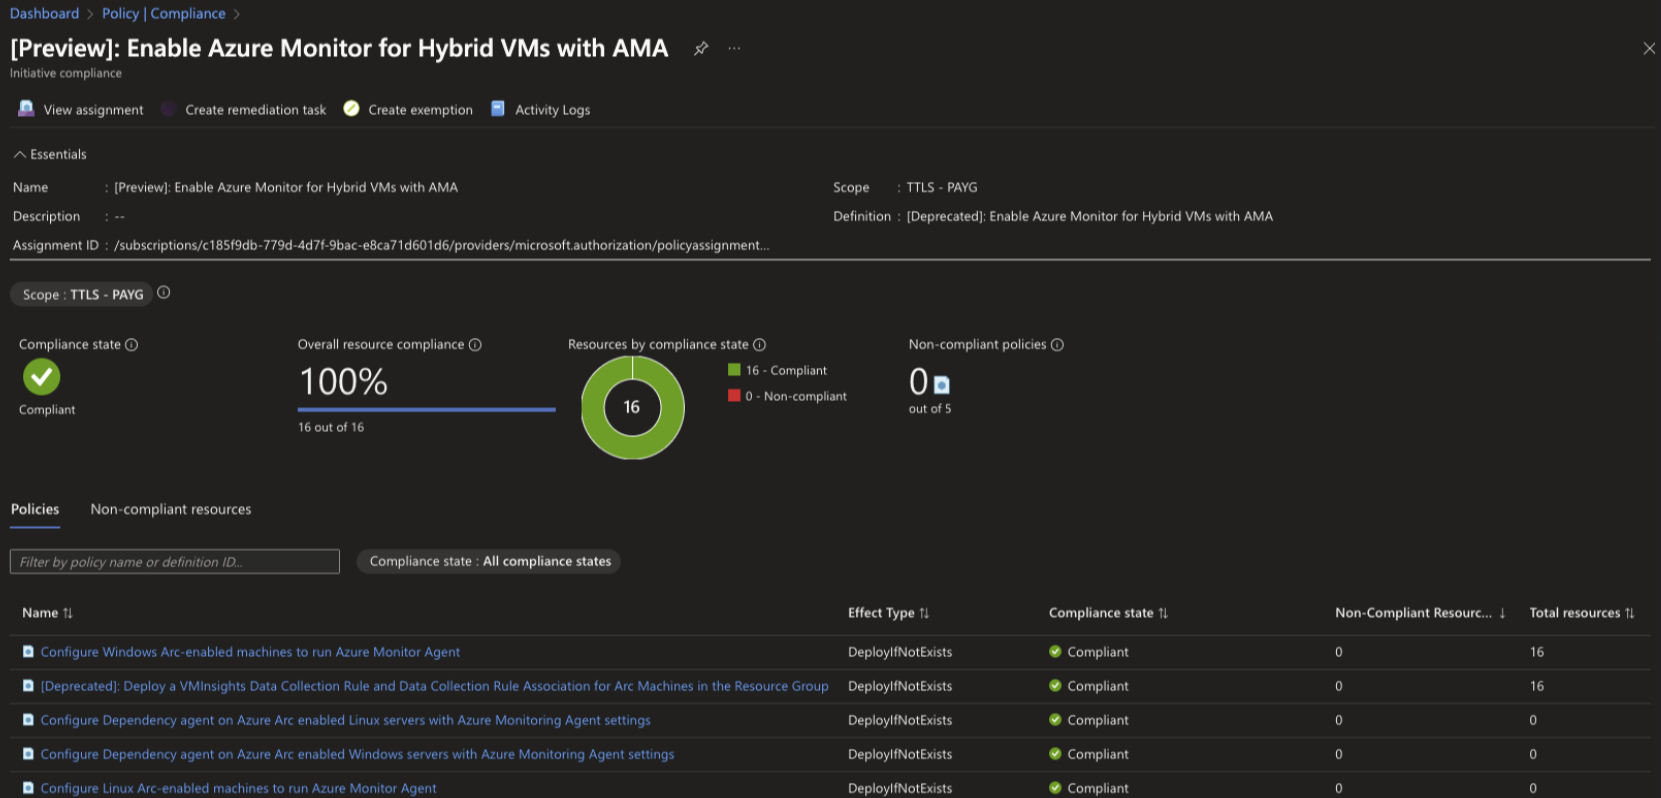Viewport: 1661px width, 798px height.
Task: Click the donut chart showing 16
Action: tap(632, 407)
